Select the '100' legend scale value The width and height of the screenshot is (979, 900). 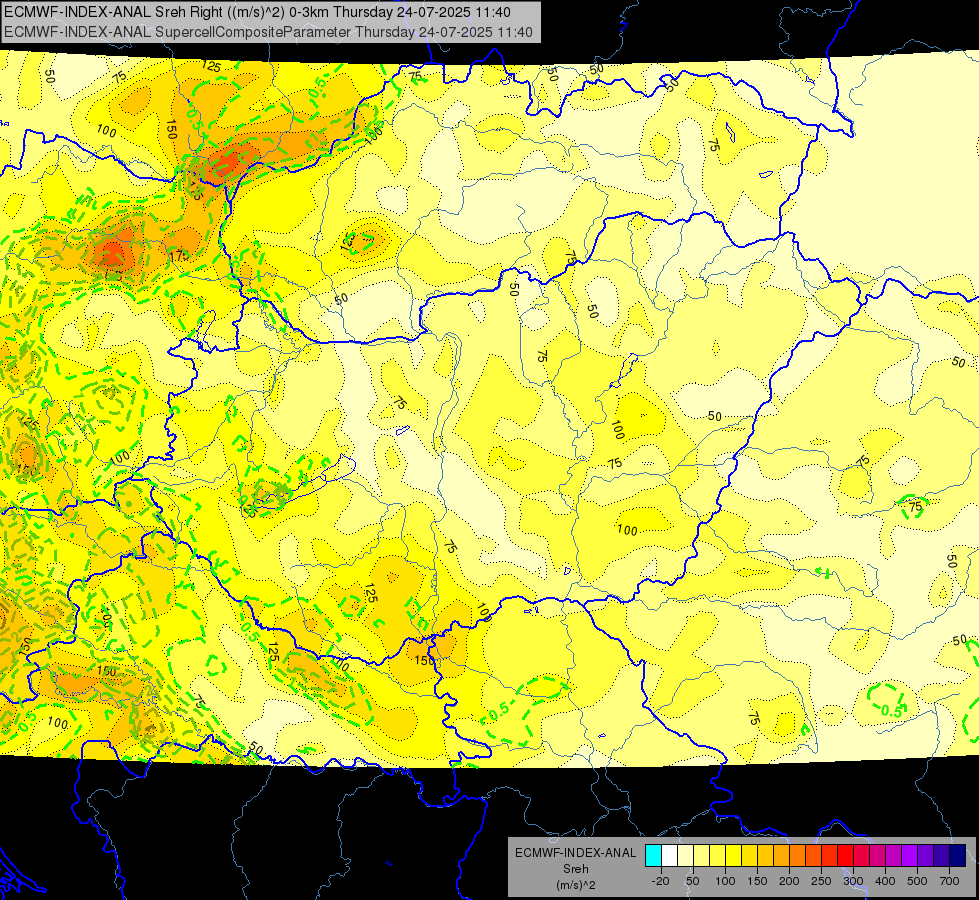pyautogui.click(x=726, y=881)
